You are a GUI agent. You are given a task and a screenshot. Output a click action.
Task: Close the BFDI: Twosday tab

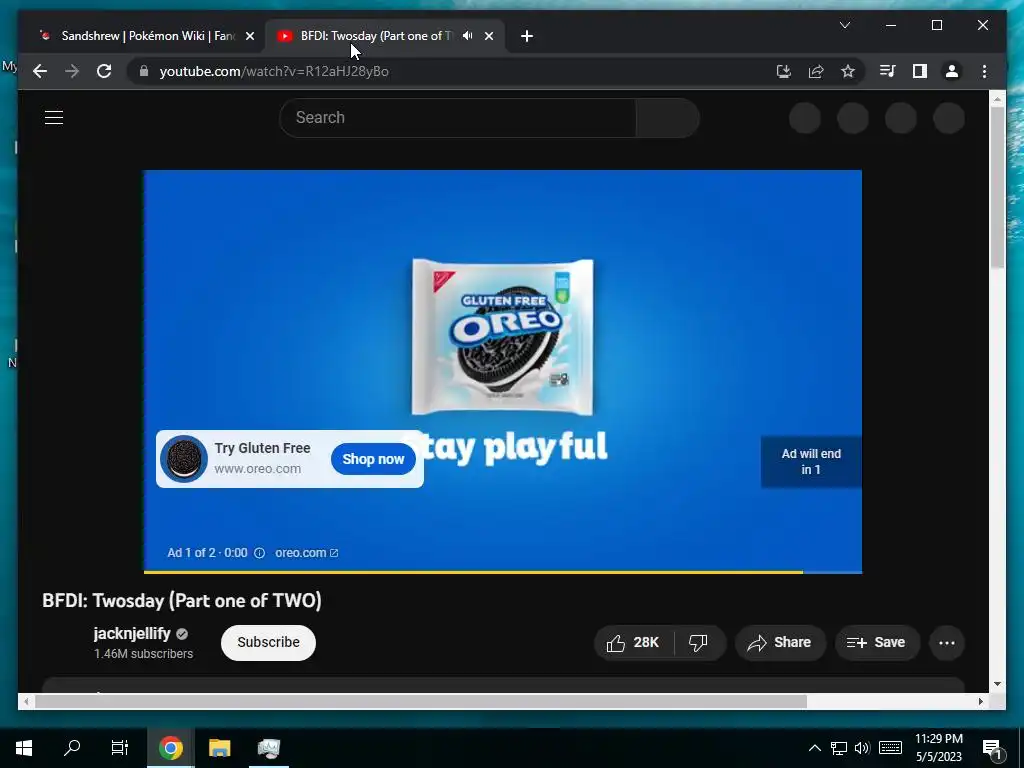(x=489, y=36)
